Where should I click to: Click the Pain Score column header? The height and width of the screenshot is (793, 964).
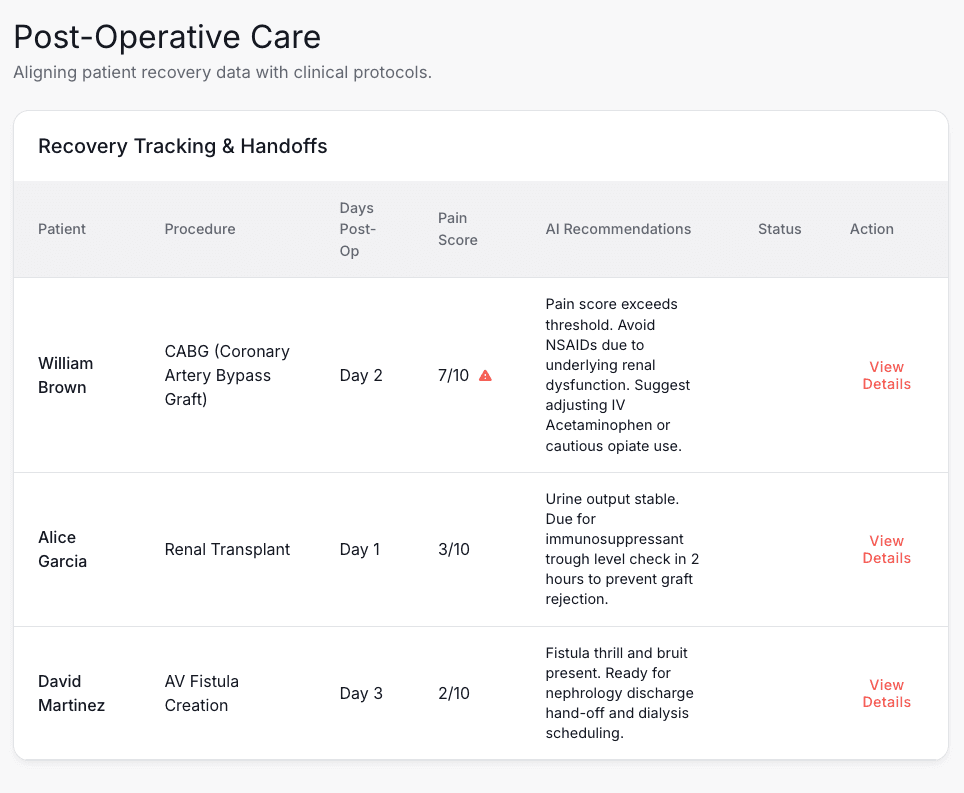point(457,229)
